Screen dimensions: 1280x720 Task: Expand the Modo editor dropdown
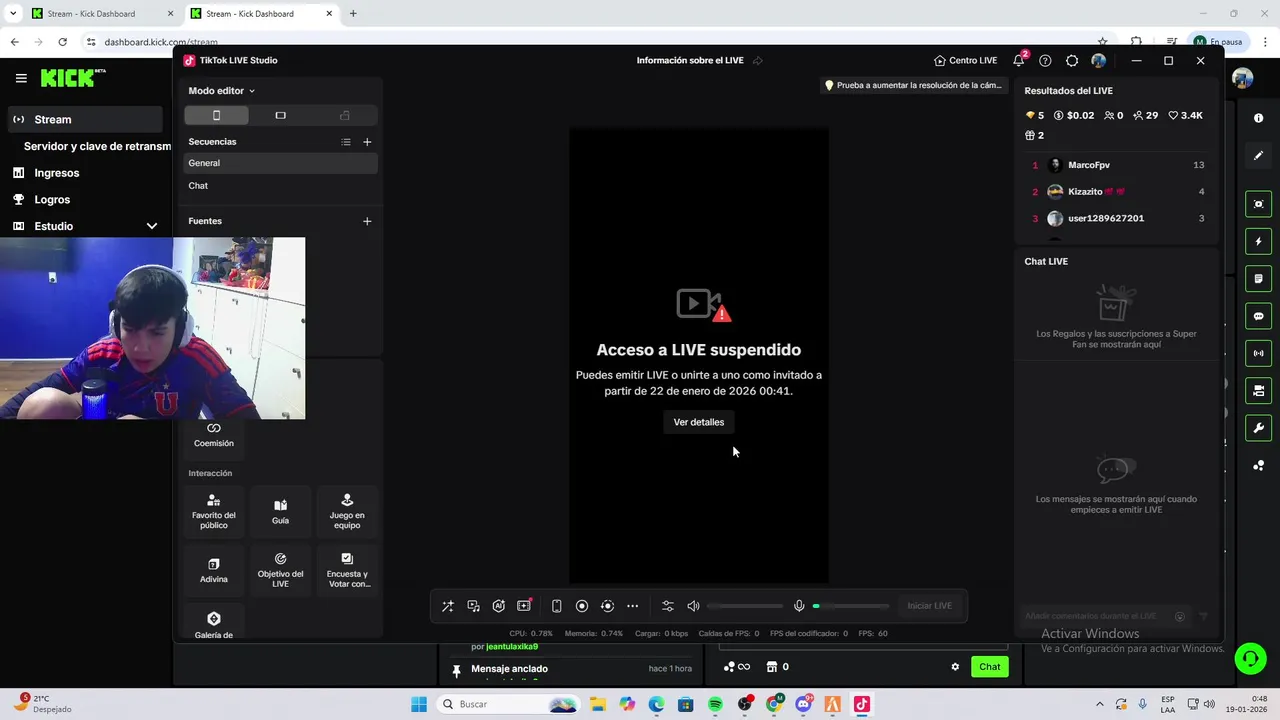pos(222,90)
